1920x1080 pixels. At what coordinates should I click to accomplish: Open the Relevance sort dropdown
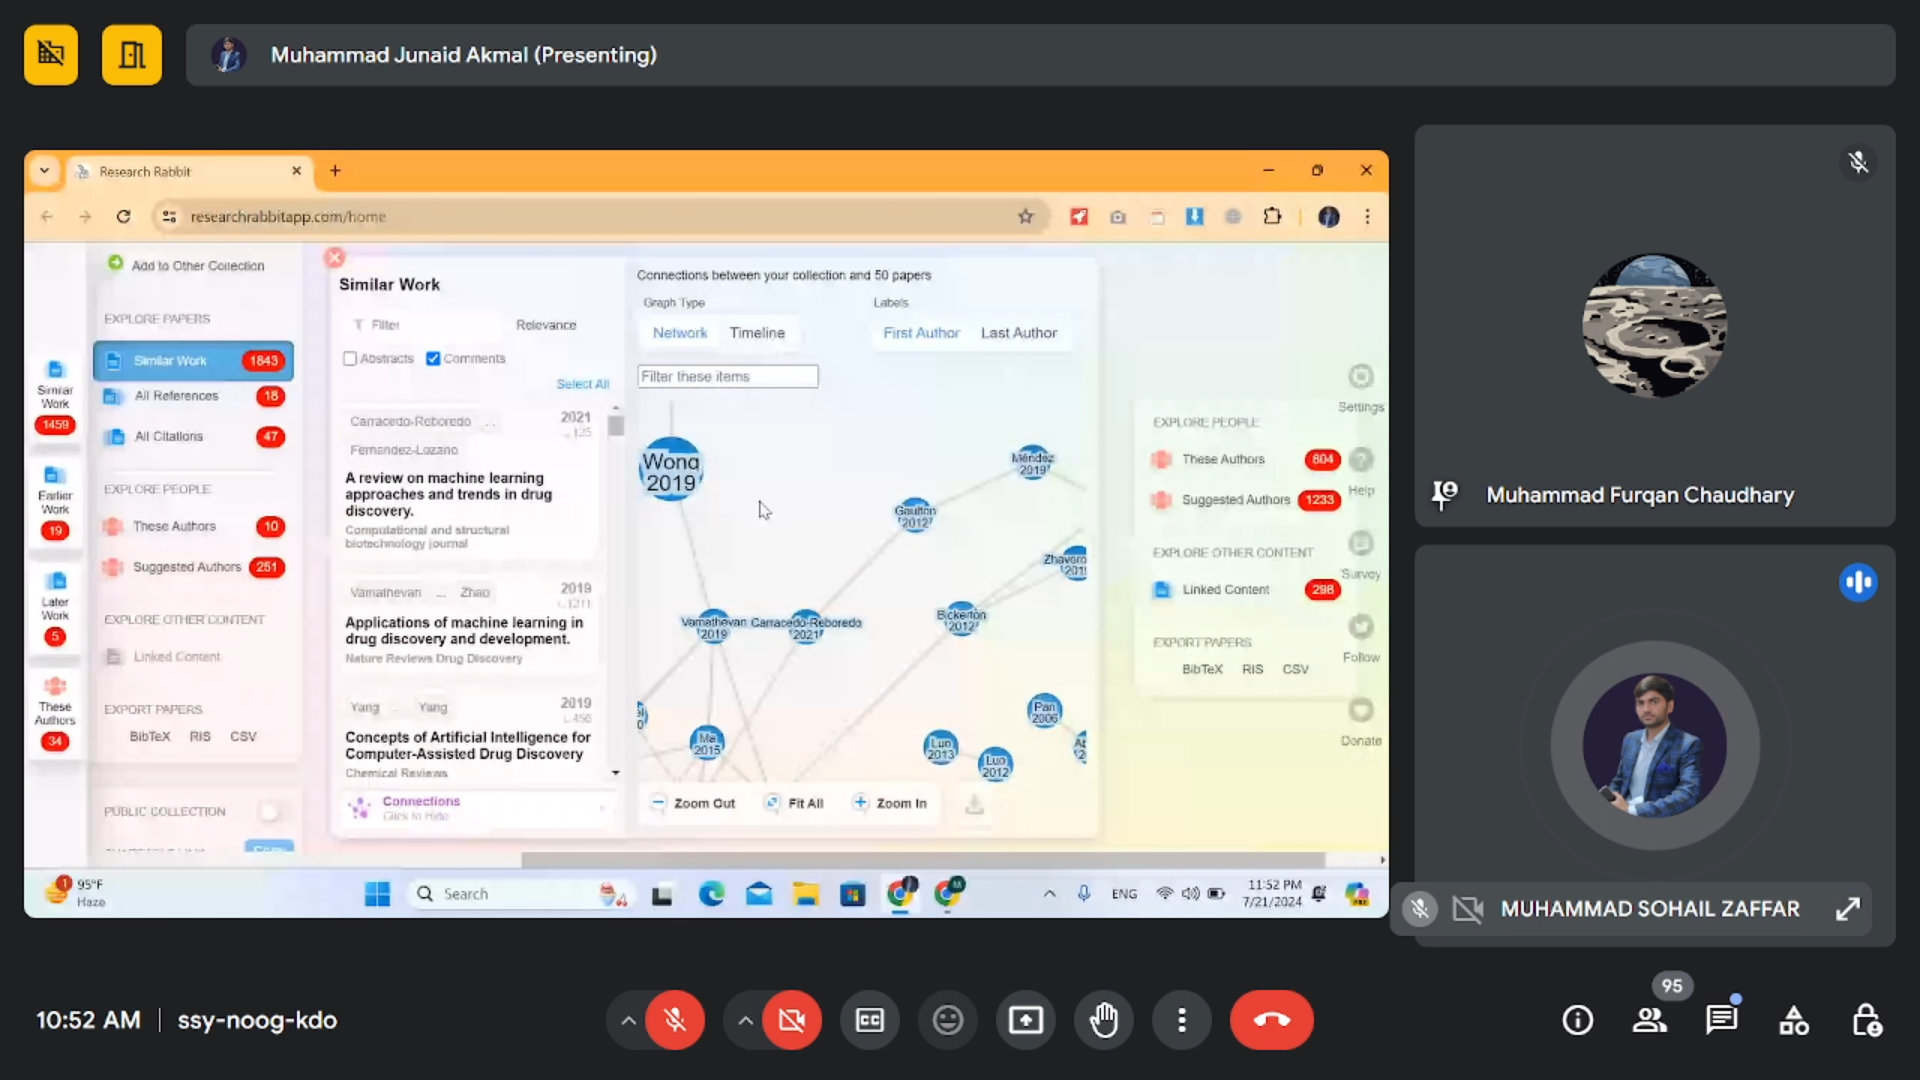(x=546, y=325)
